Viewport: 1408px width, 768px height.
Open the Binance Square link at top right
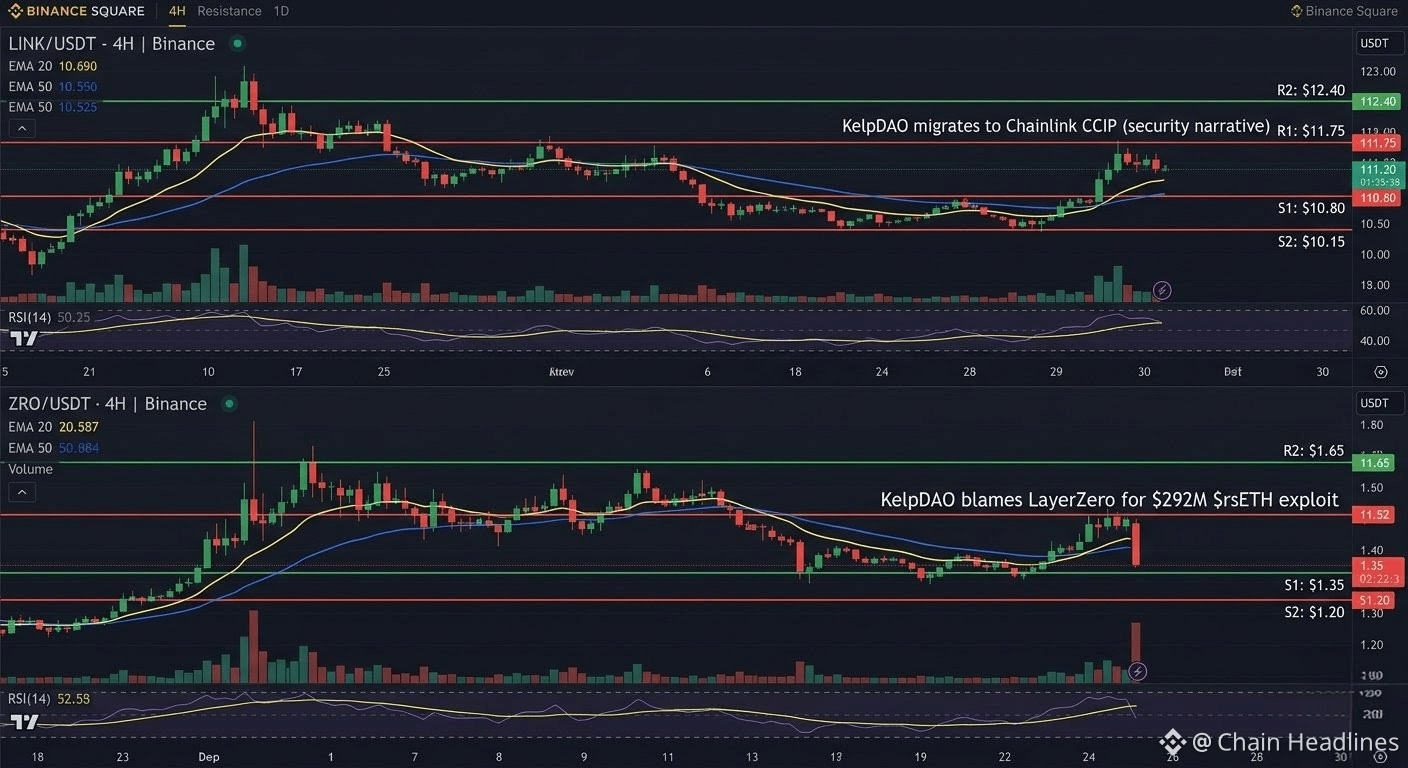pos(1344,11)
